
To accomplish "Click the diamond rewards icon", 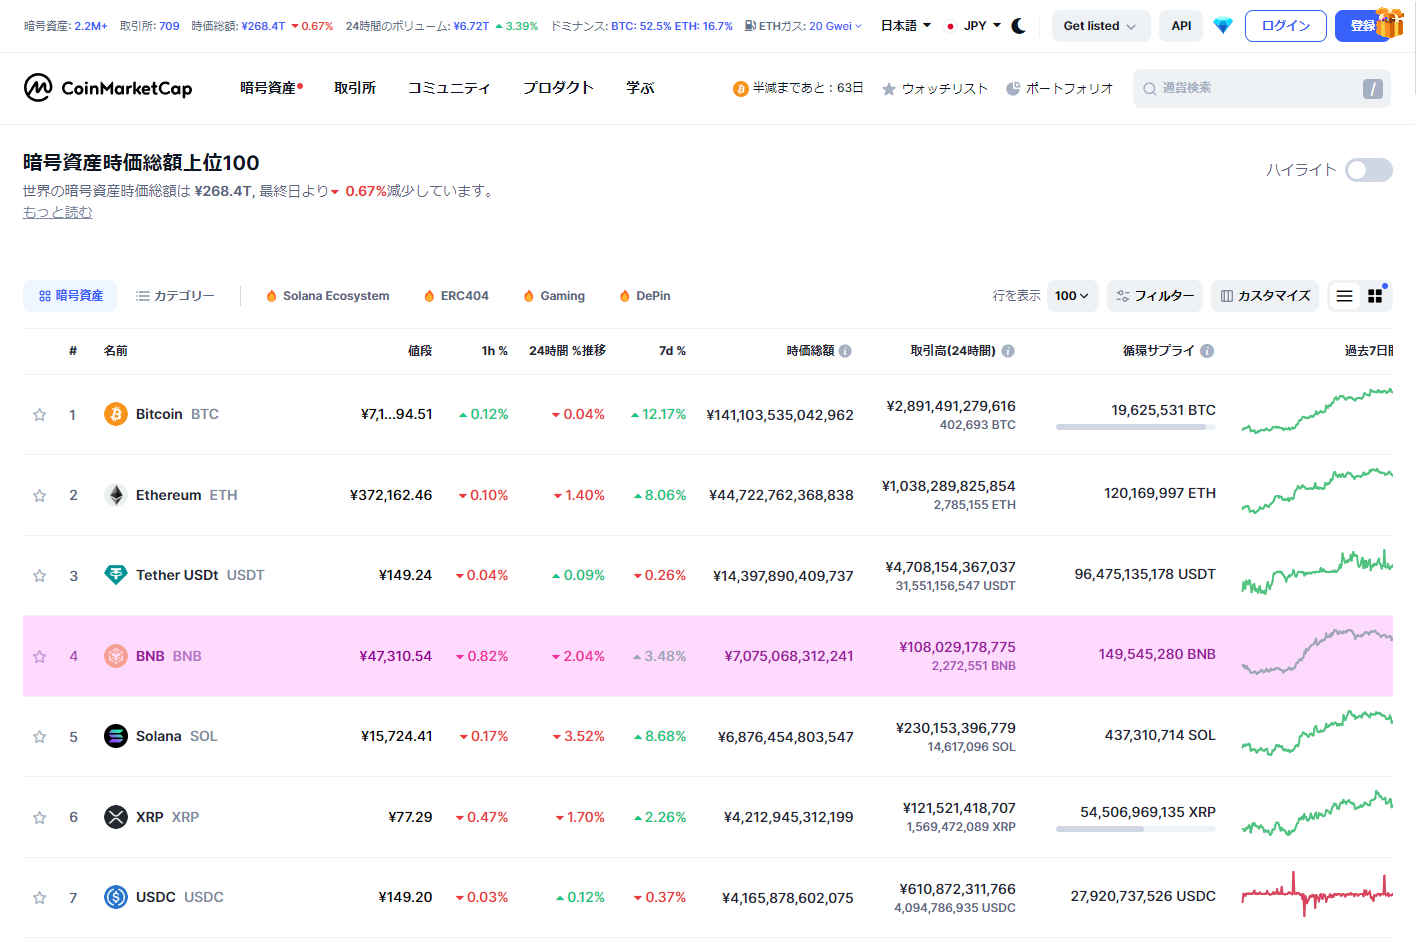I will [1222, 26].
